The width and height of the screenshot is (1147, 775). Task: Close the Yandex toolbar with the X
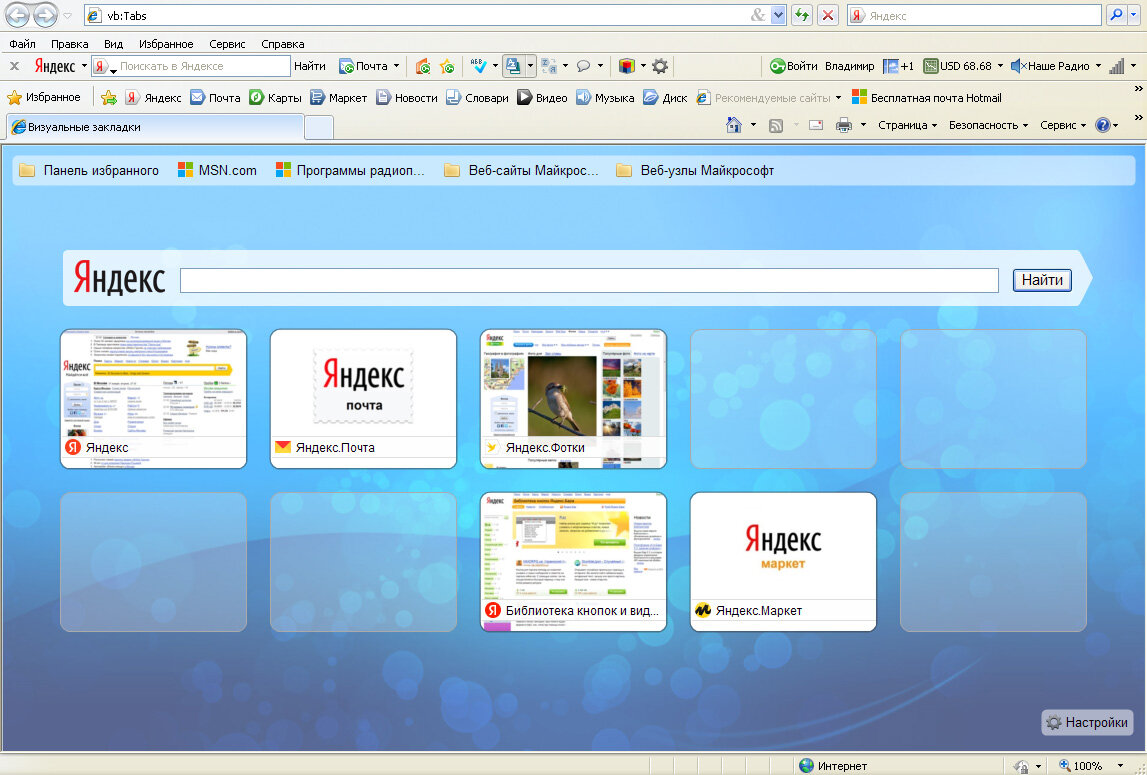click(x=14, y=66)
